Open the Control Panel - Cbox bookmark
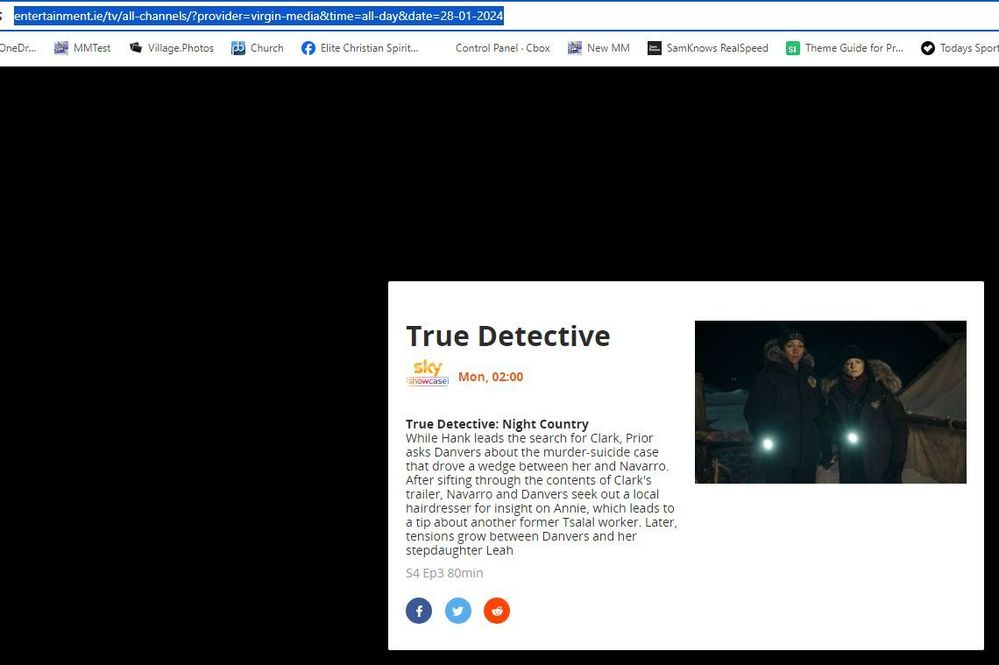This screenshot has height=665, width=999. pyautogui.click(x=503, y=48)
